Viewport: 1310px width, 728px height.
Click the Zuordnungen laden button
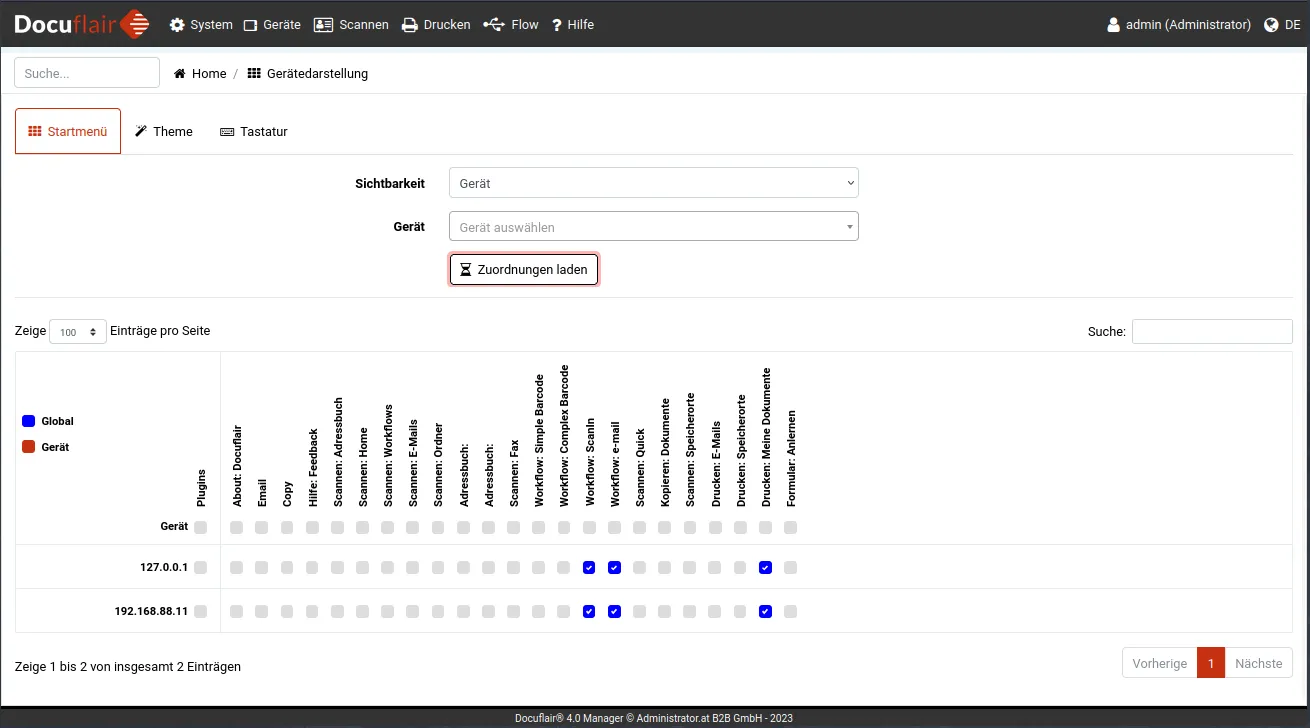click(524, 270)
